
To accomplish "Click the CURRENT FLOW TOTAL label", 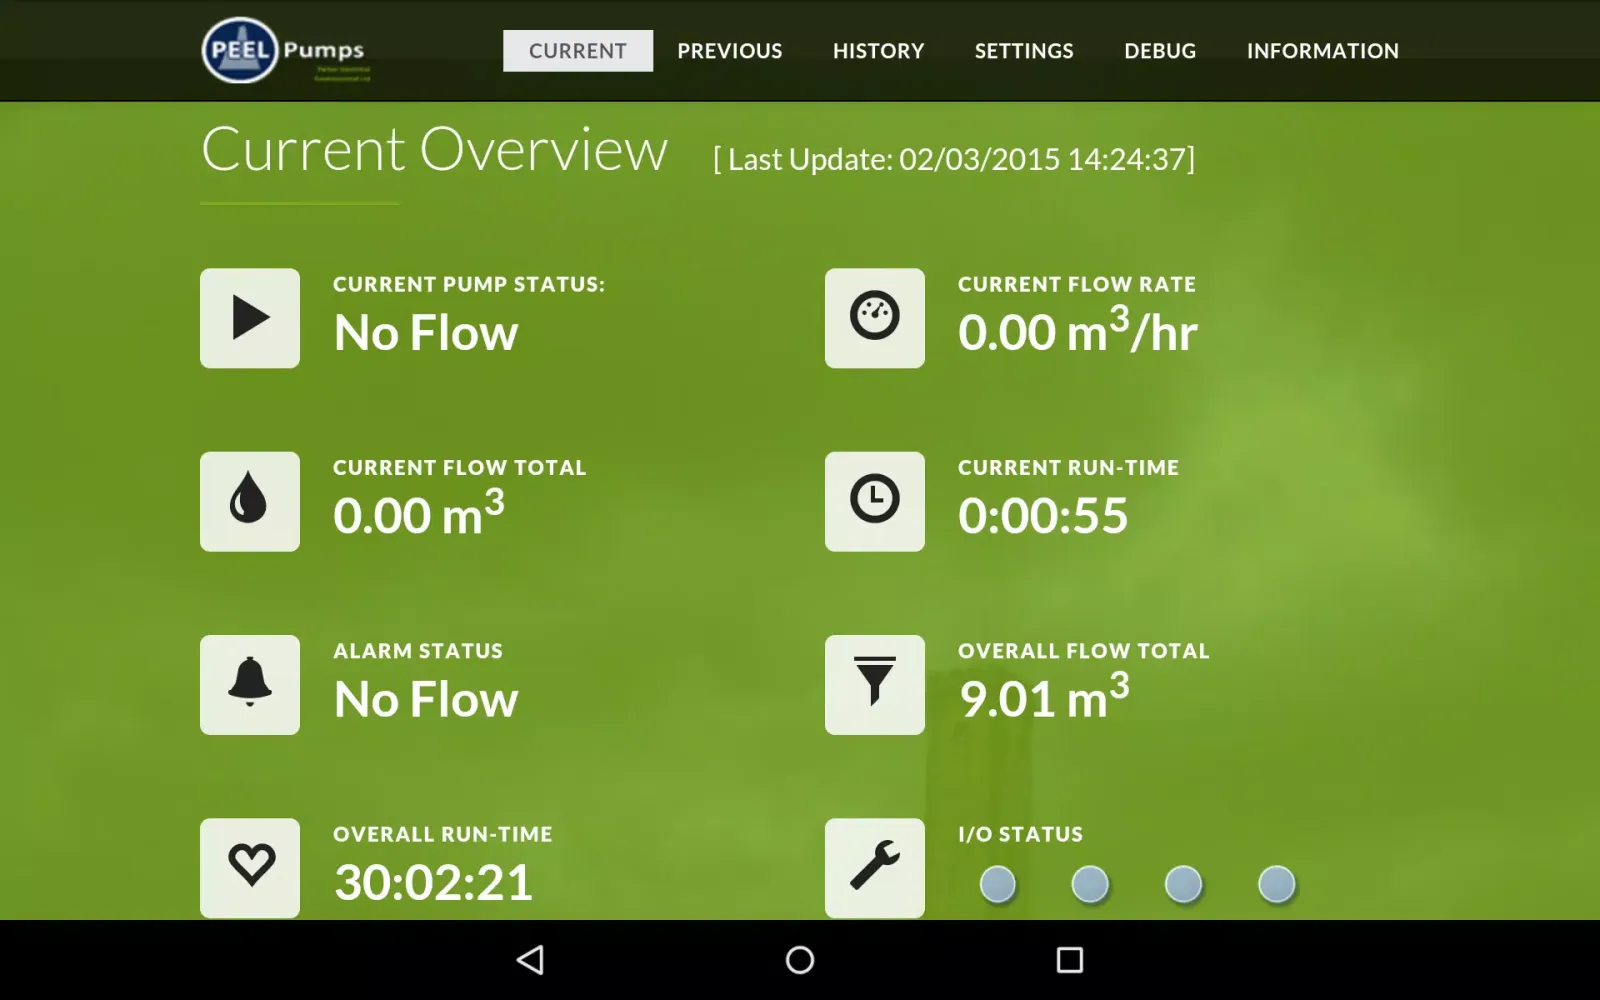I will click(x=460, y=468).
